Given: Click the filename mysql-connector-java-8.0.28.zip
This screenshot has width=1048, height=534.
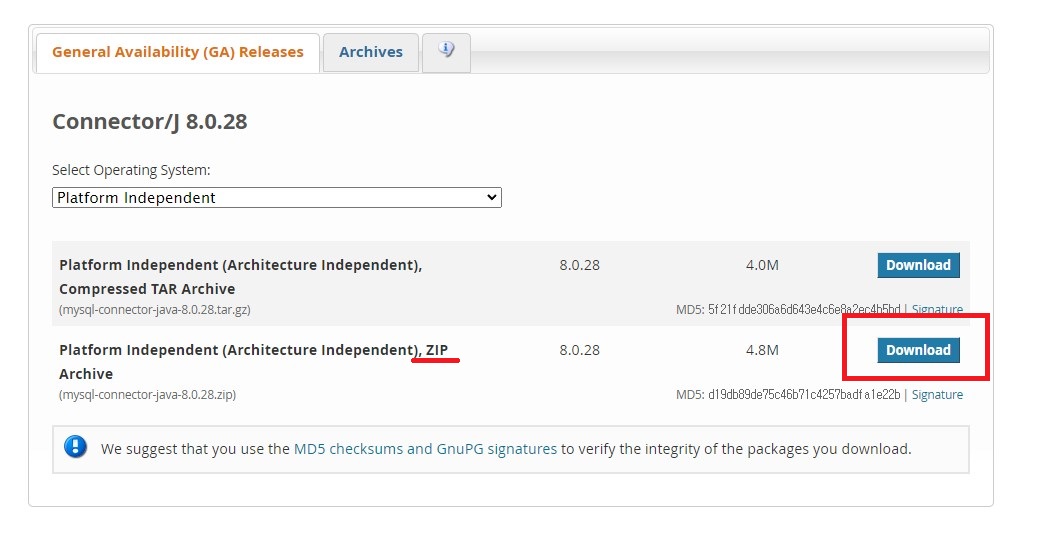Looking at the screenshot, I should 148,395.
